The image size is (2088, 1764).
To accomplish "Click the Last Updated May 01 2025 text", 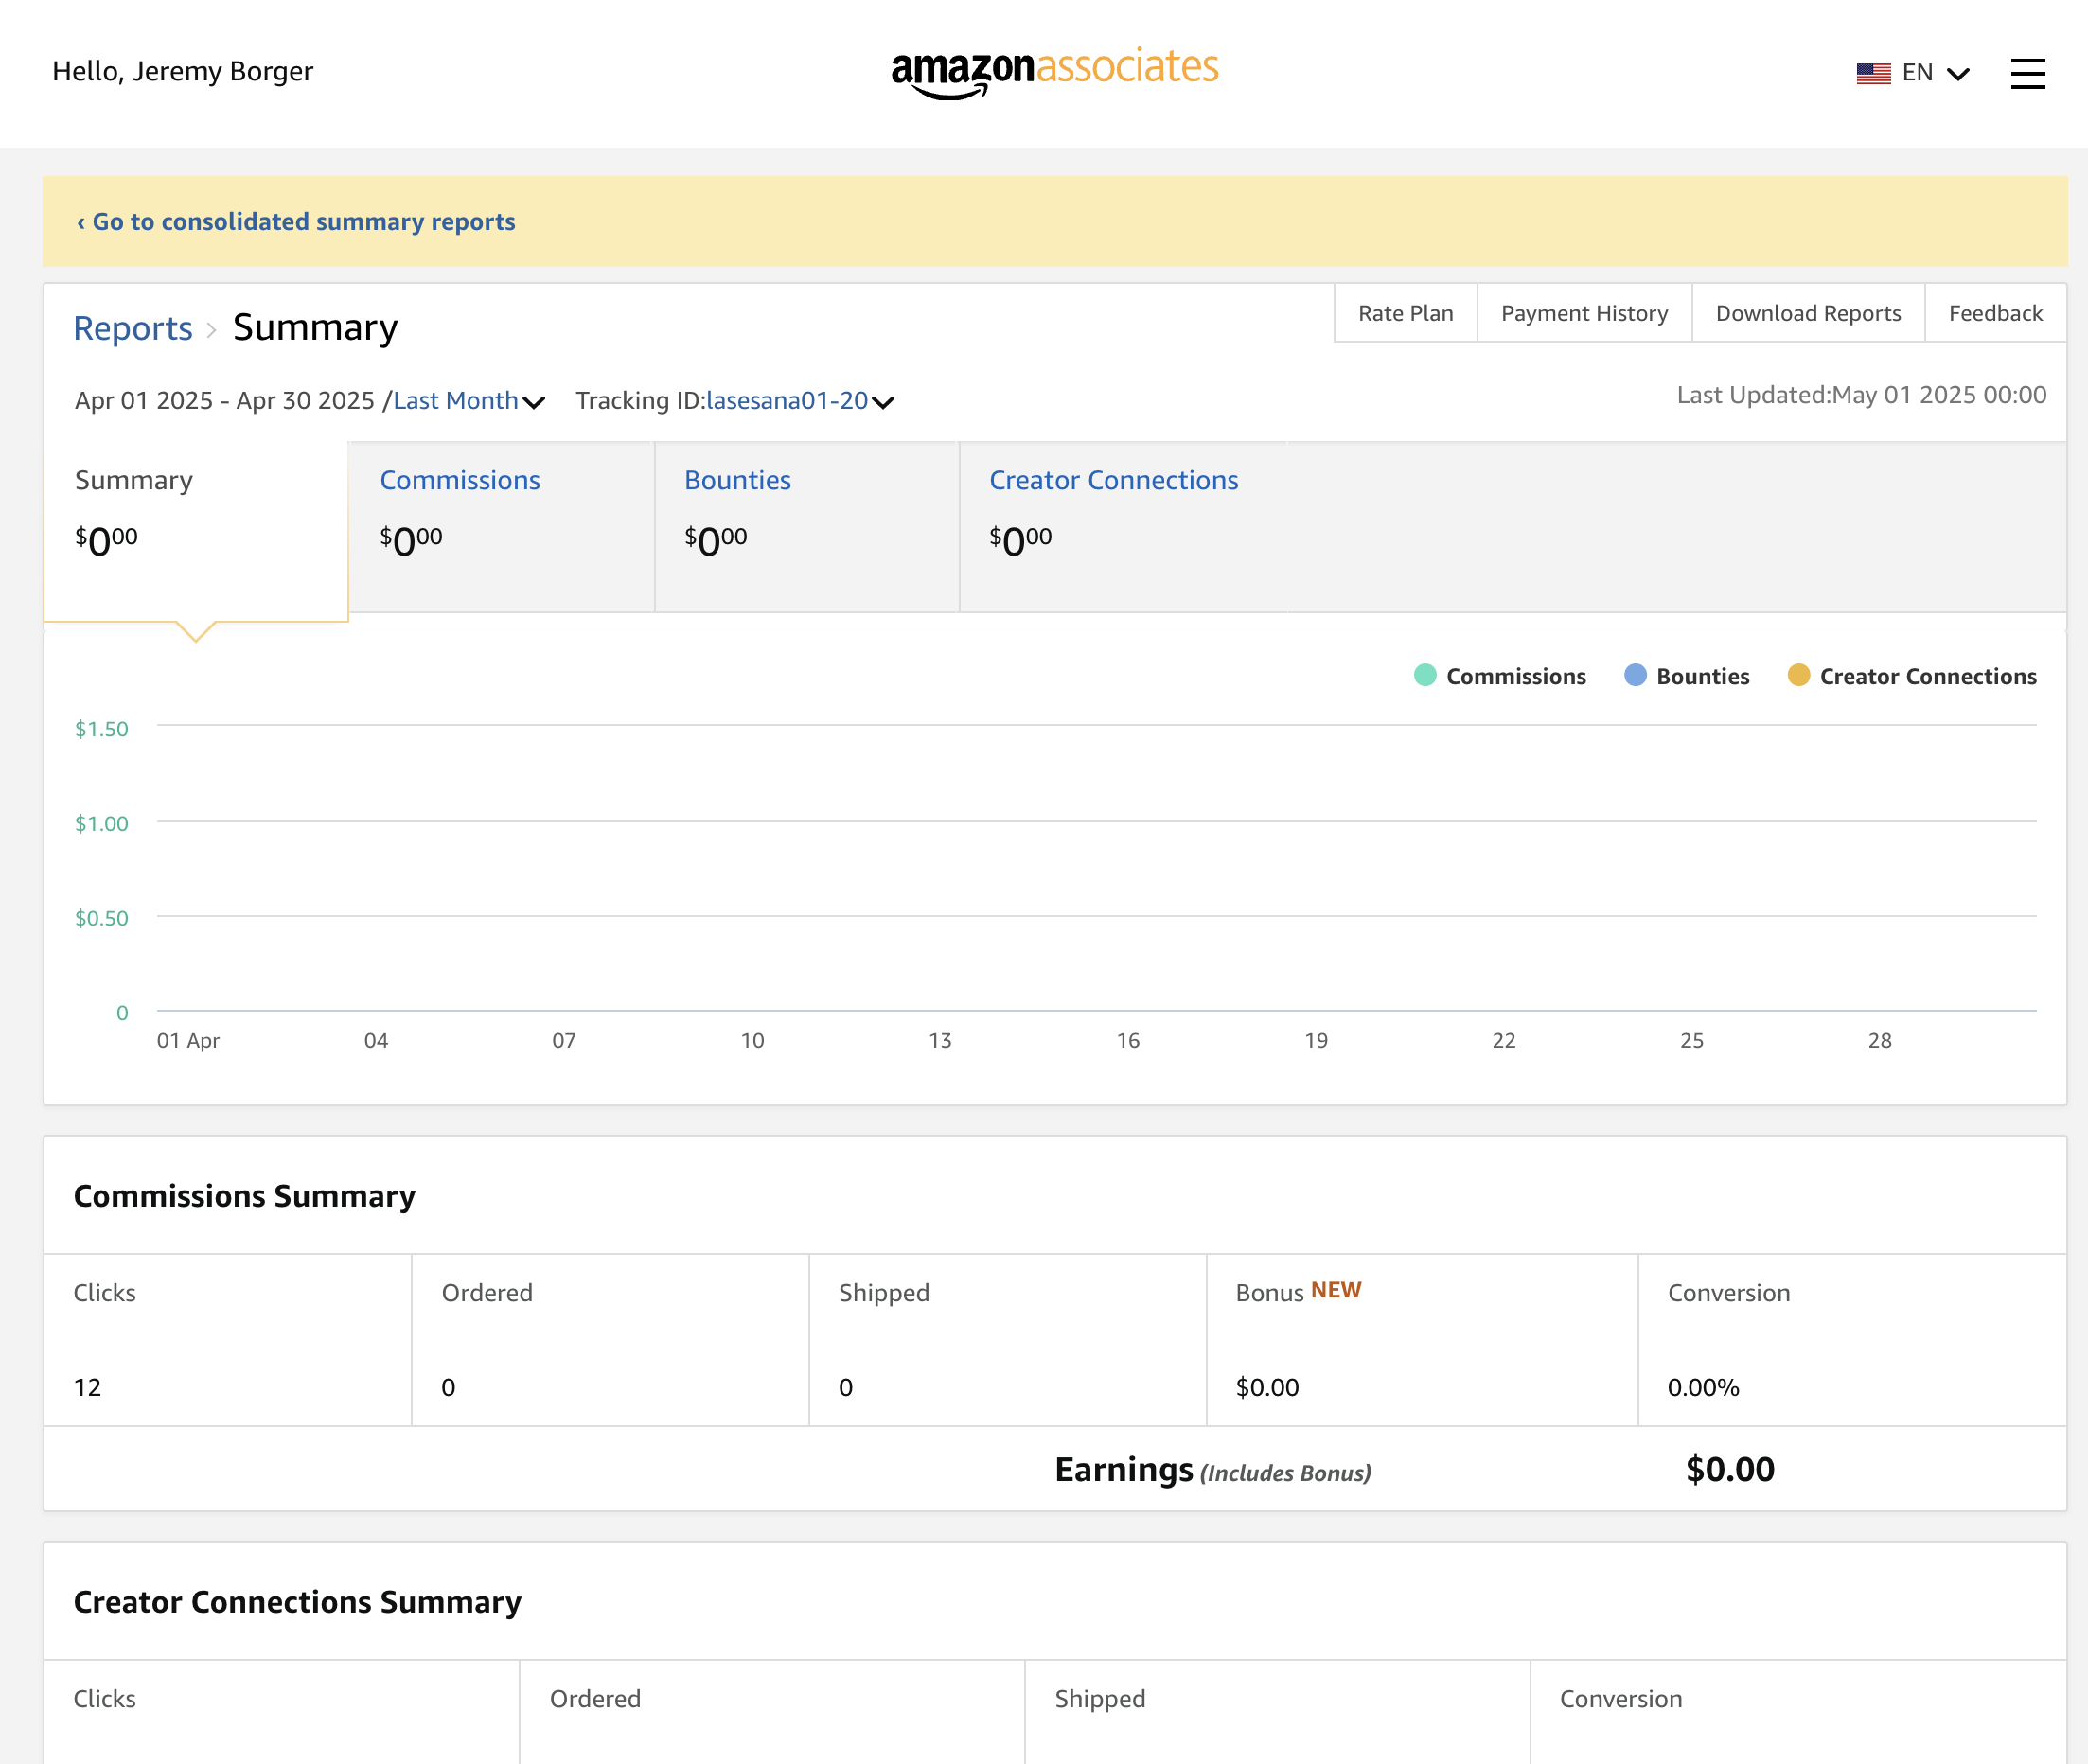I will point(1861,395).
